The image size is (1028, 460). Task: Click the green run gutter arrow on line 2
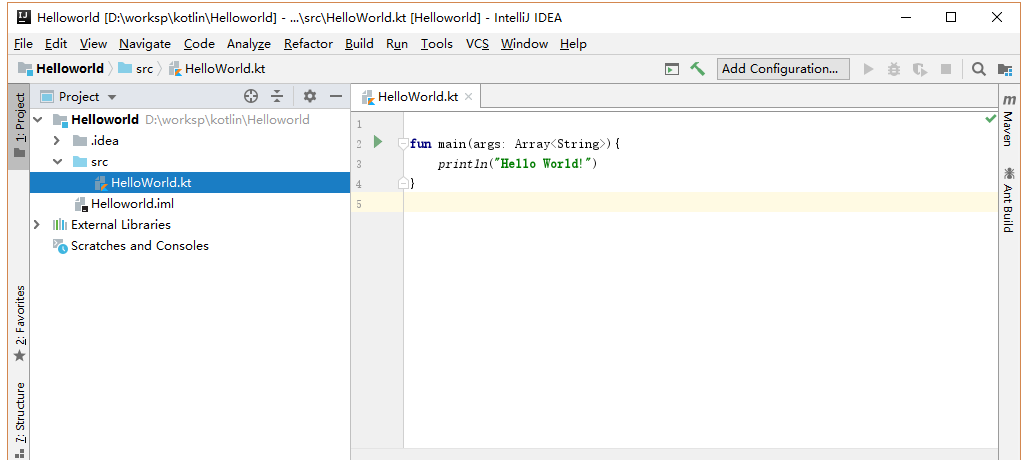[x=378, y=142]
